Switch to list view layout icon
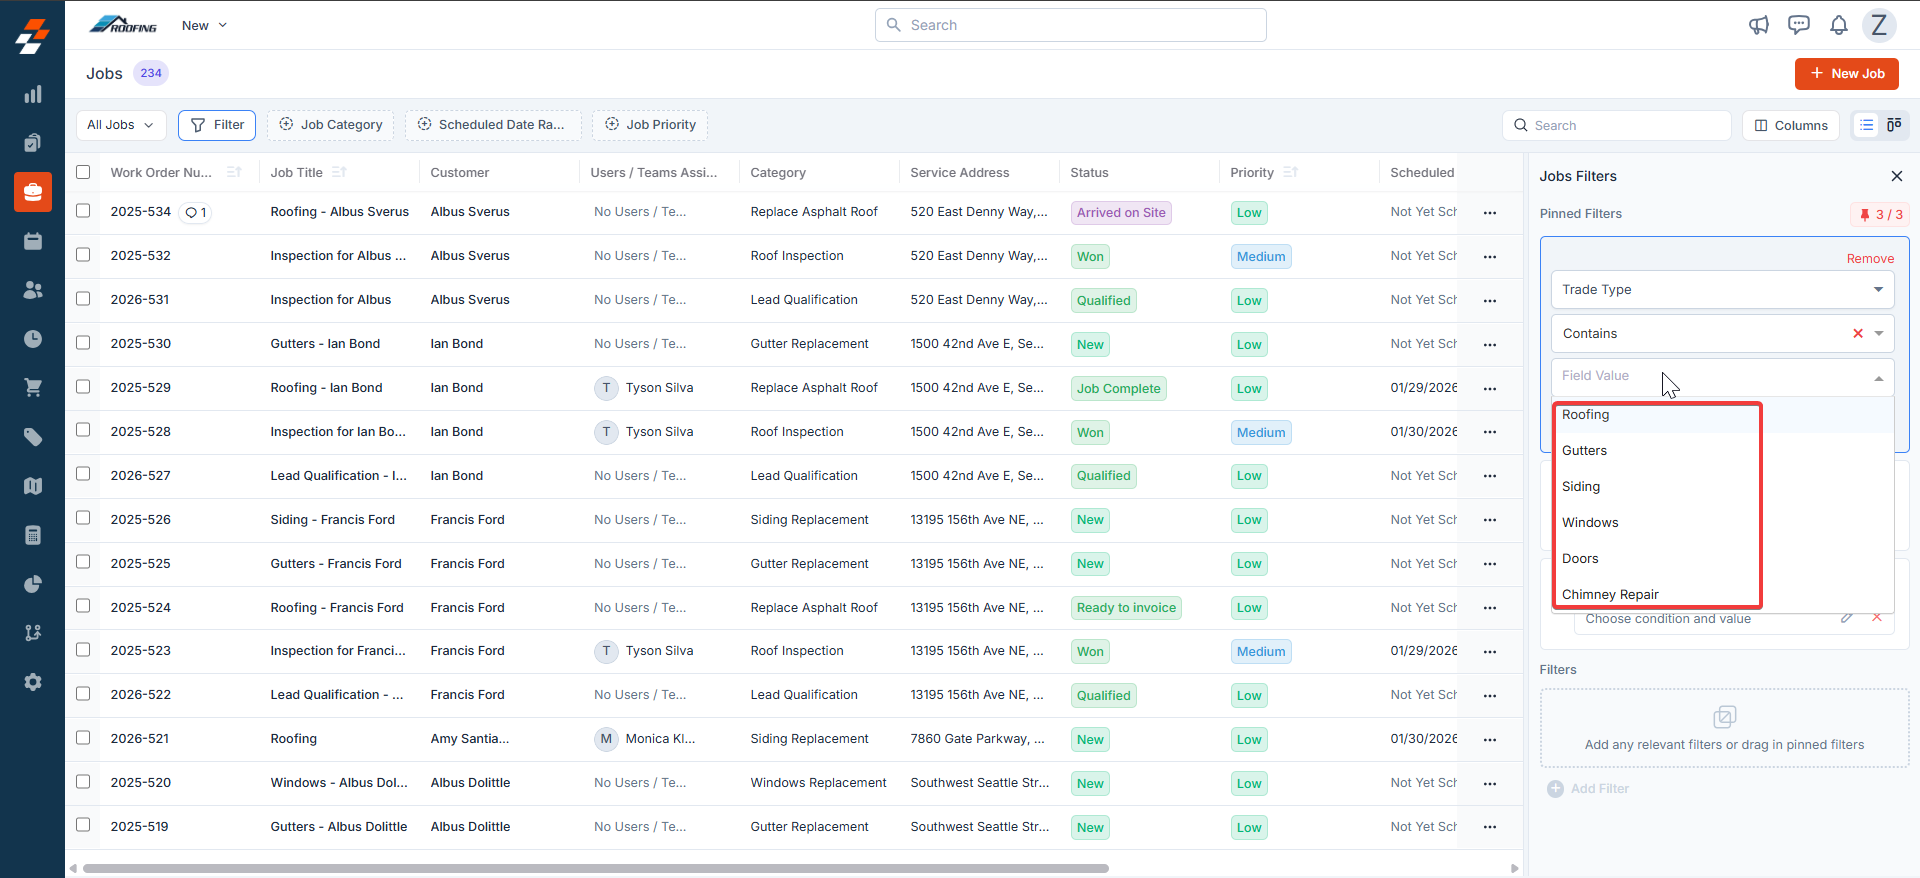The image size is (1920, 878). point(1866,125)
